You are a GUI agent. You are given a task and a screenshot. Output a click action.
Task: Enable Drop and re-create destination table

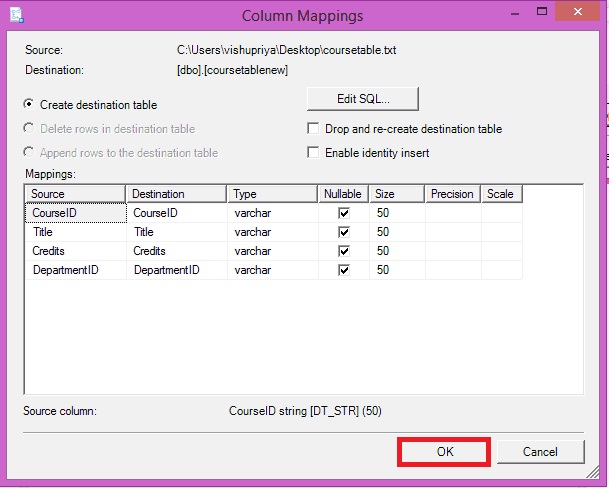coord(313,128)
